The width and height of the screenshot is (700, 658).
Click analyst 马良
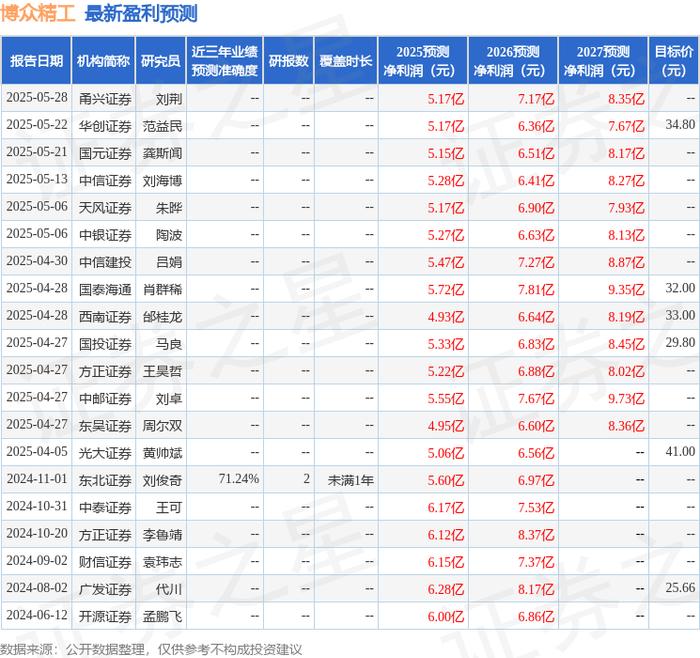click(169, 343)
